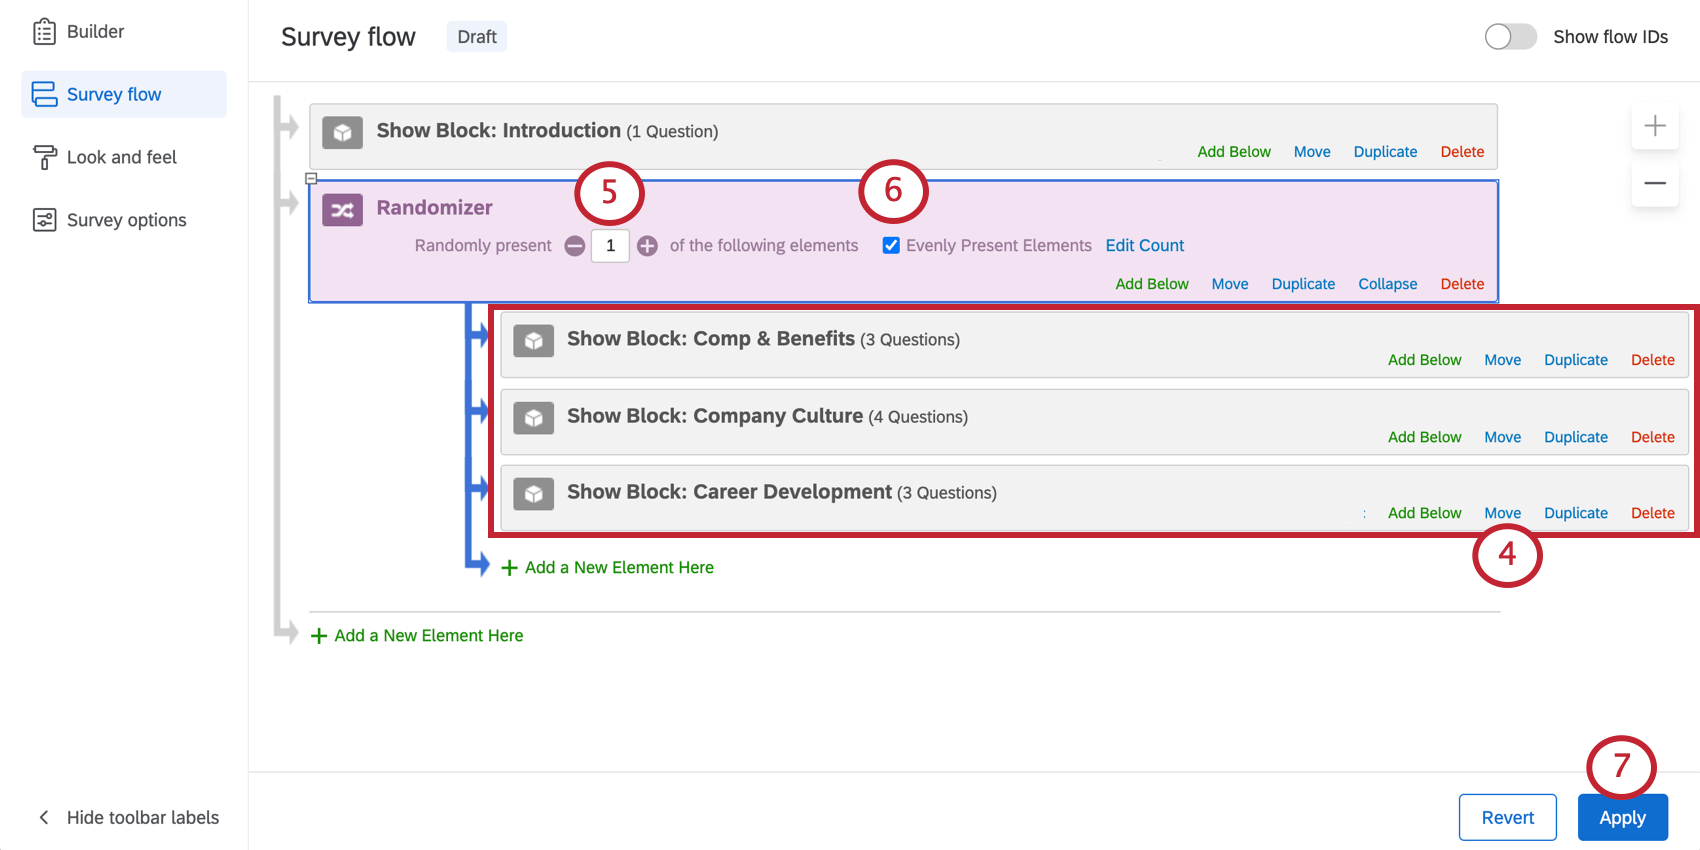Open the Builder section
Viewport: 1700px width, 850px height.
coord(95,32)
